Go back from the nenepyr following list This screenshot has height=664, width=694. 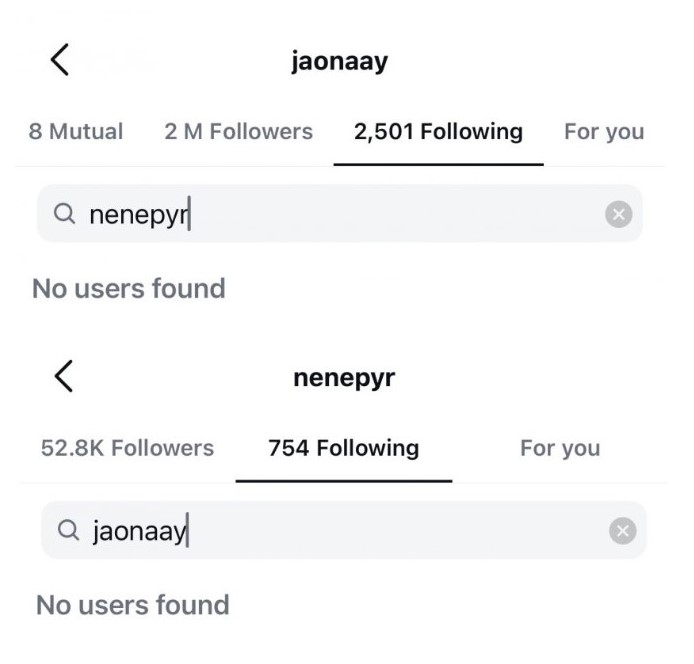64,376
